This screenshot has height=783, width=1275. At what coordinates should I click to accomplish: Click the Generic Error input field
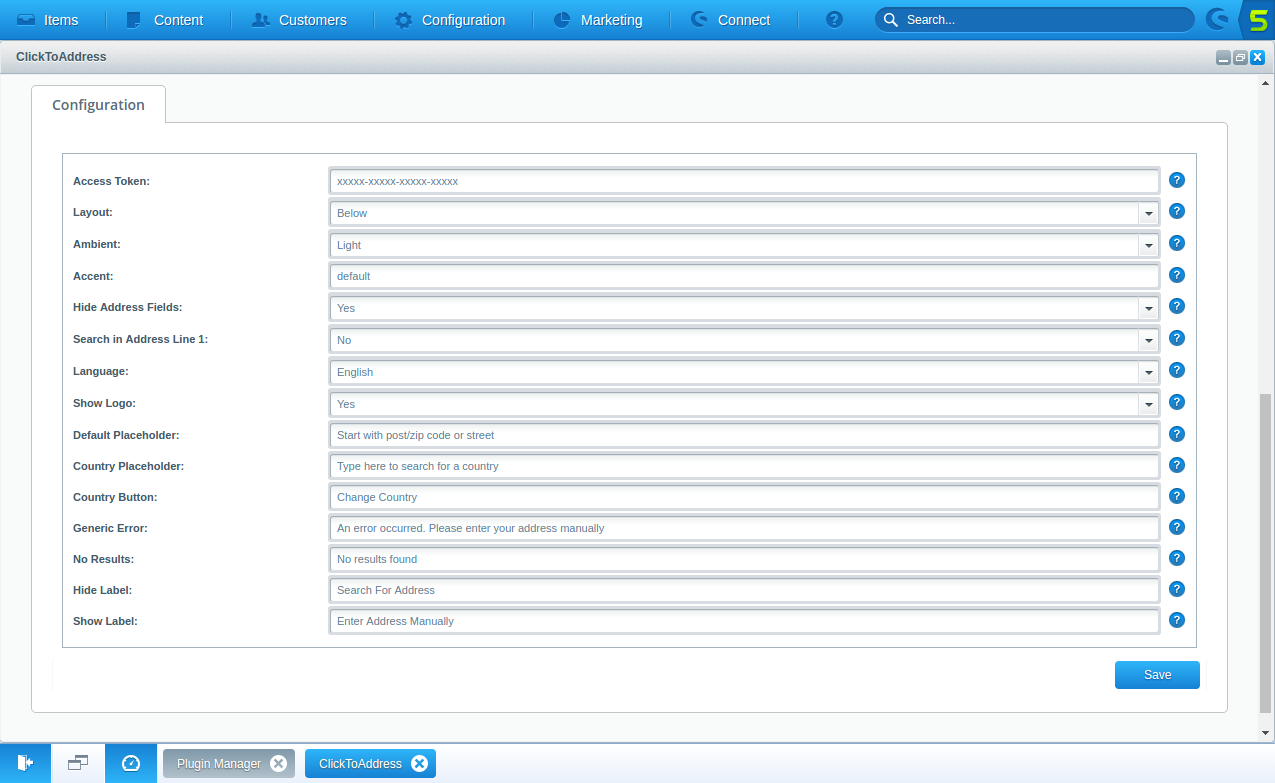(744, 528)
